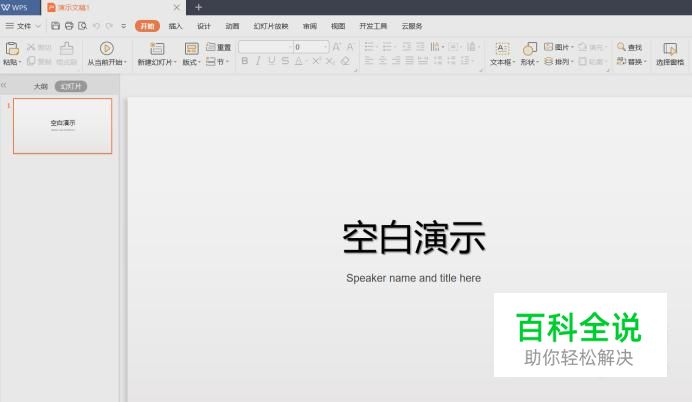Click the bulleted list icon

[369, 47]
